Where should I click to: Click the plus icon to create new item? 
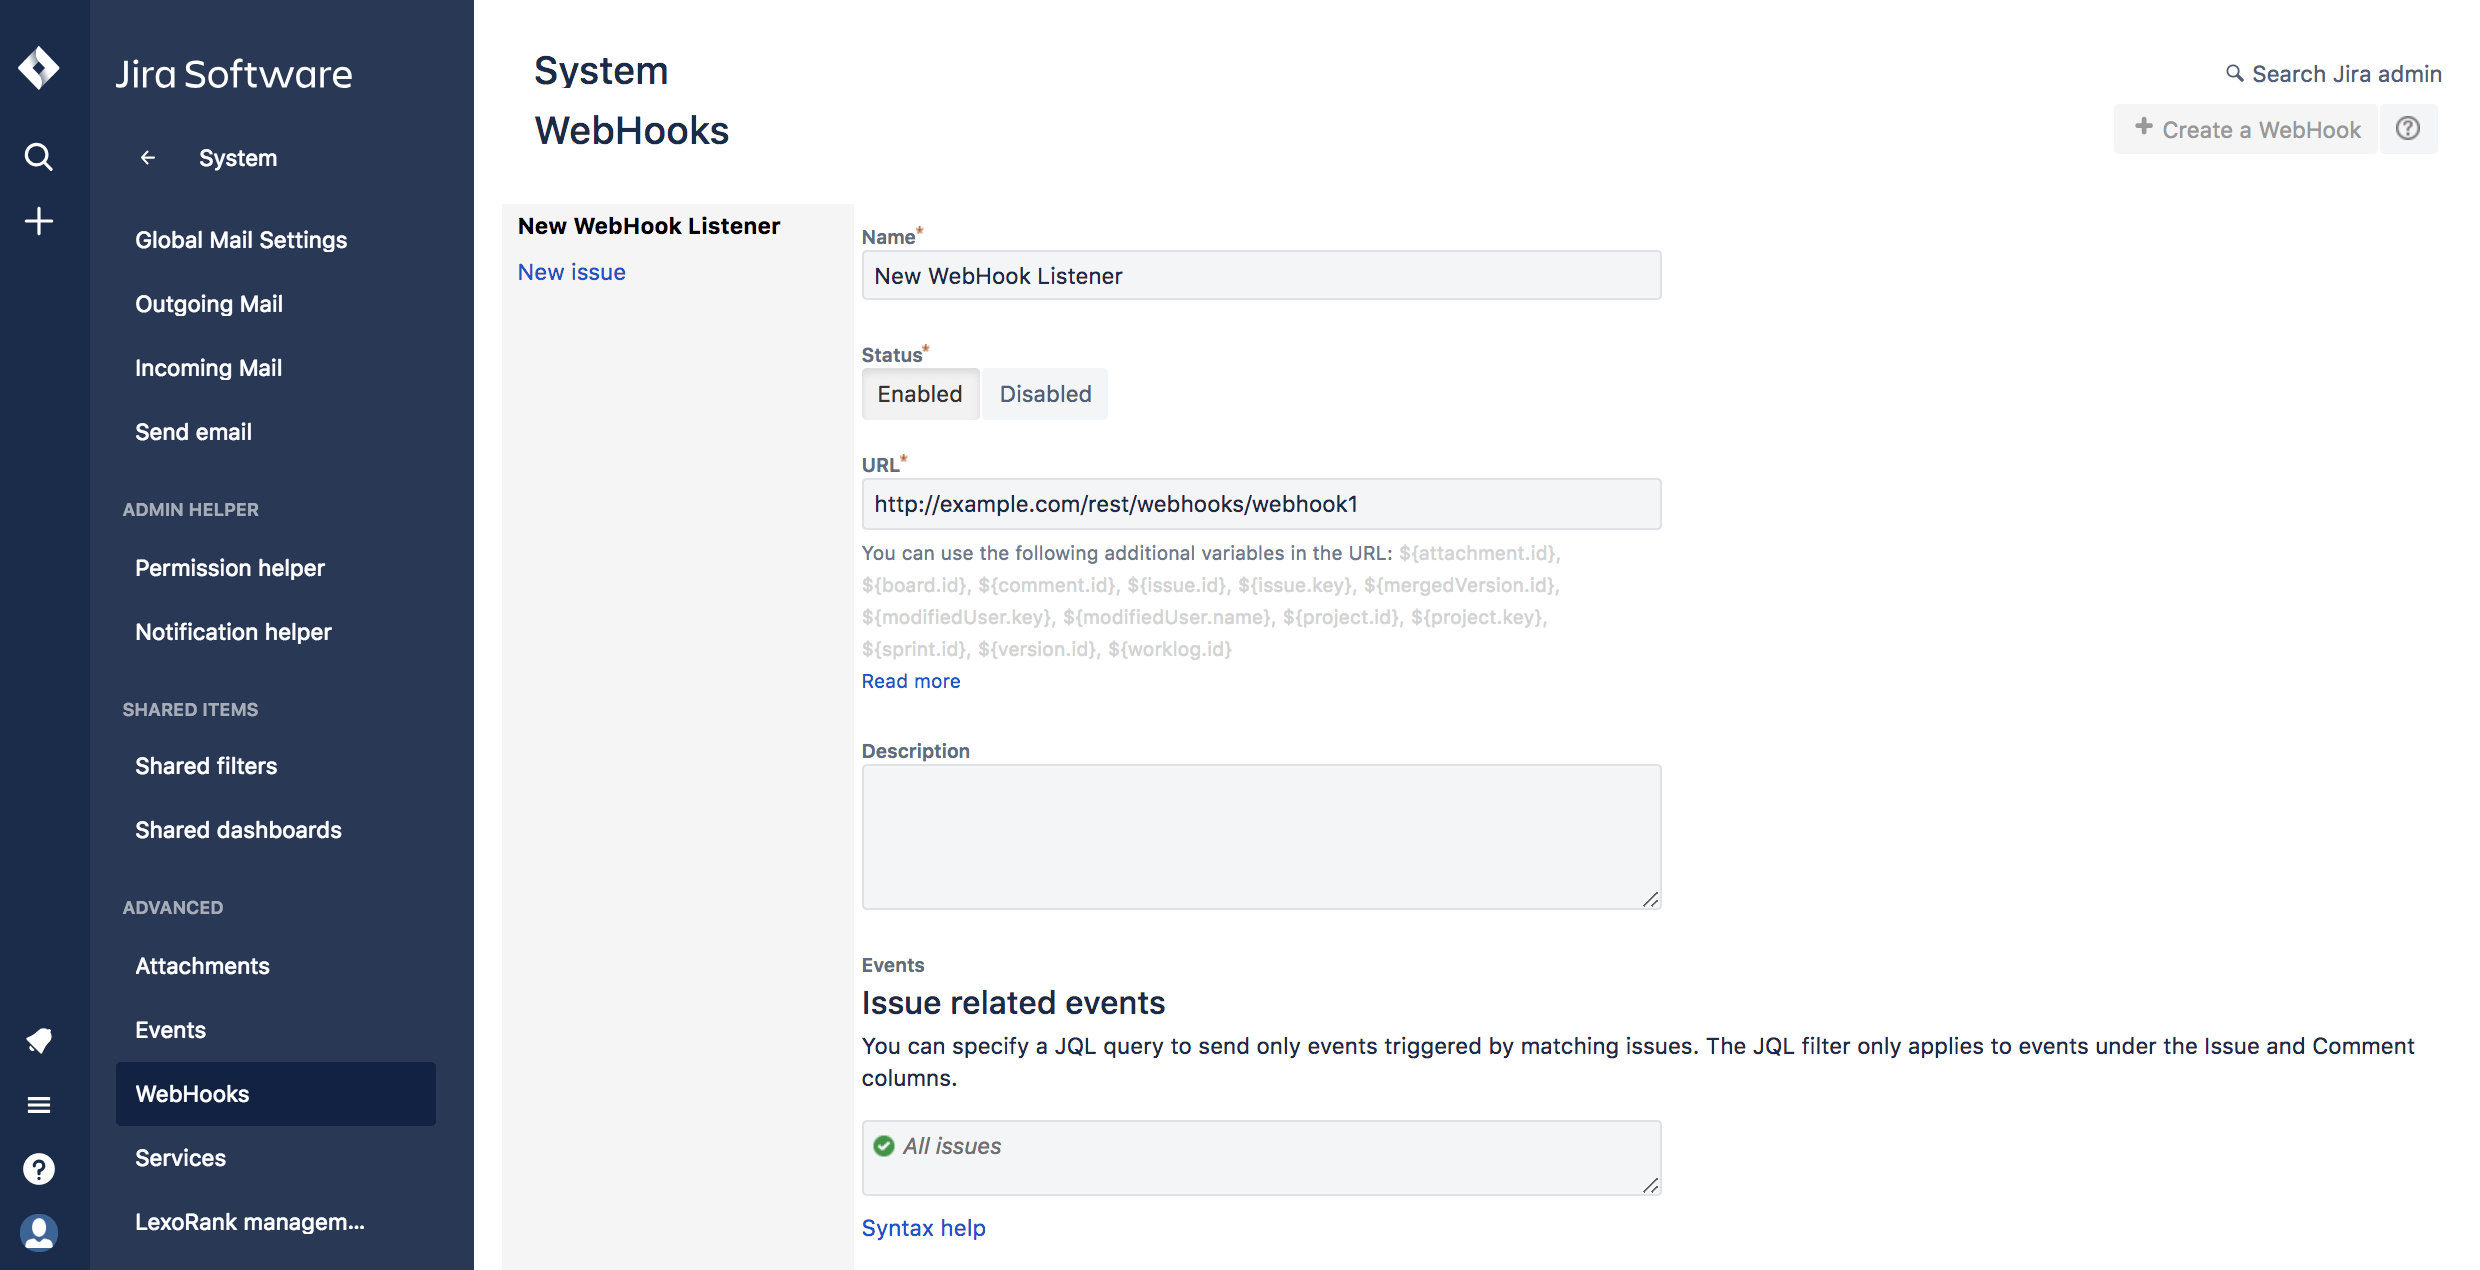[x=39, y=220]
